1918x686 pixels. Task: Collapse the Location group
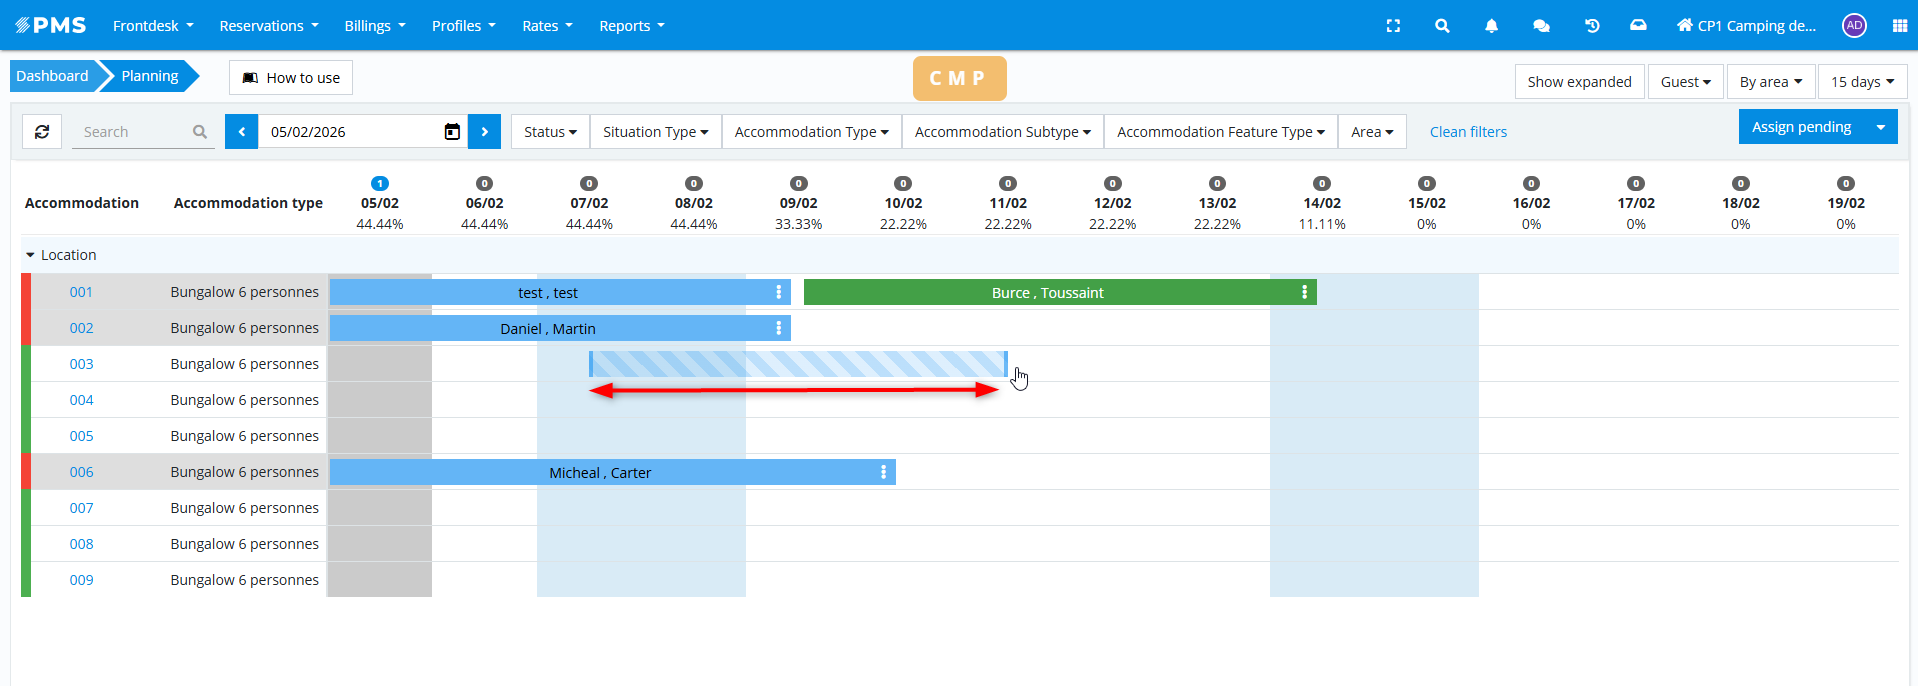(x=30, y=256)
